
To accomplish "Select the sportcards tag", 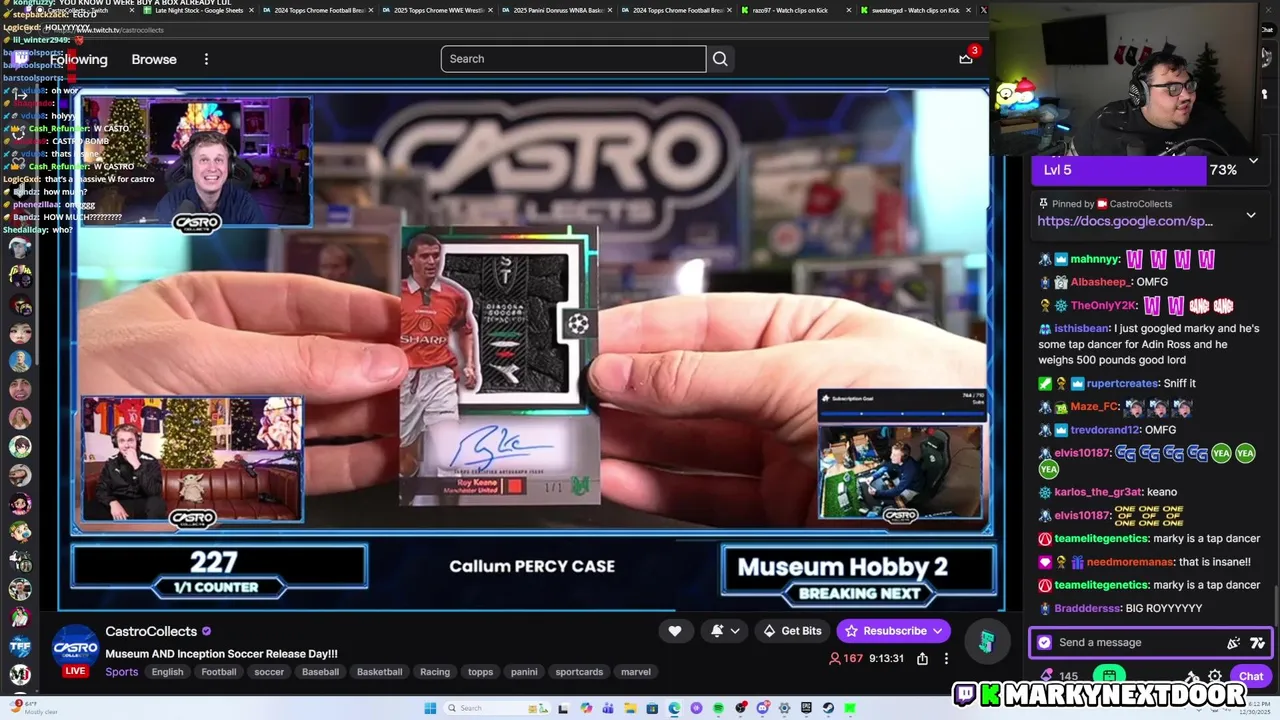I will (579, 672).
